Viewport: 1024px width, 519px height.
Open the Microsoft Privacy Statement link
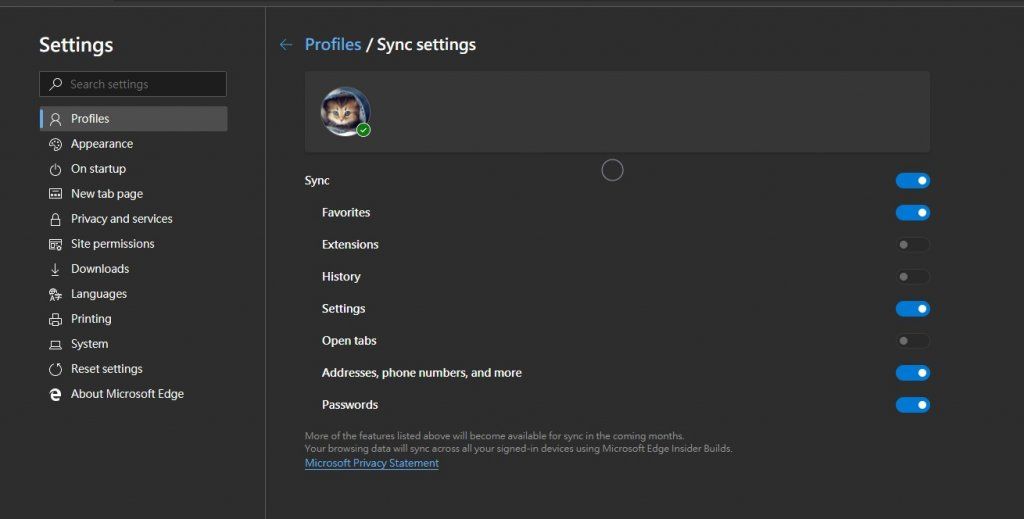tap(372, 463)
